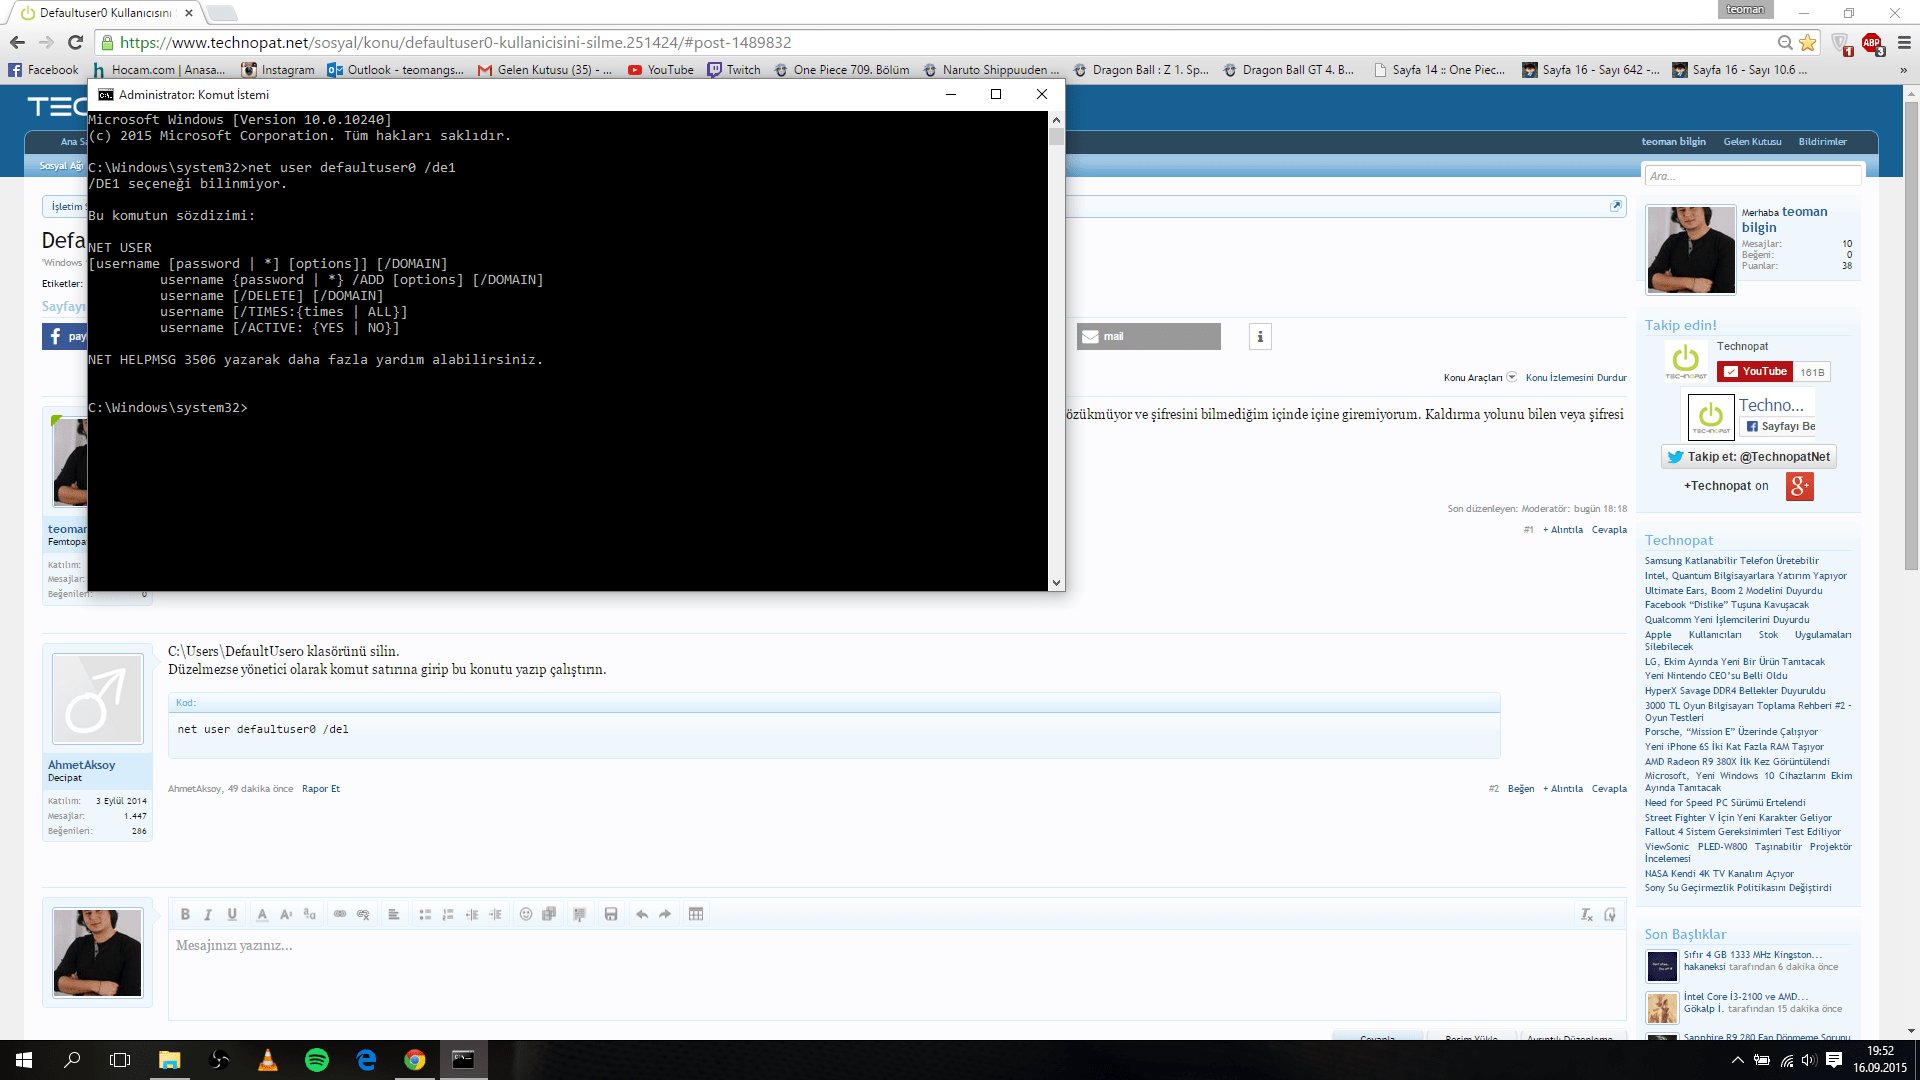Toggle bold formatting in reply editor

[185, 914]
